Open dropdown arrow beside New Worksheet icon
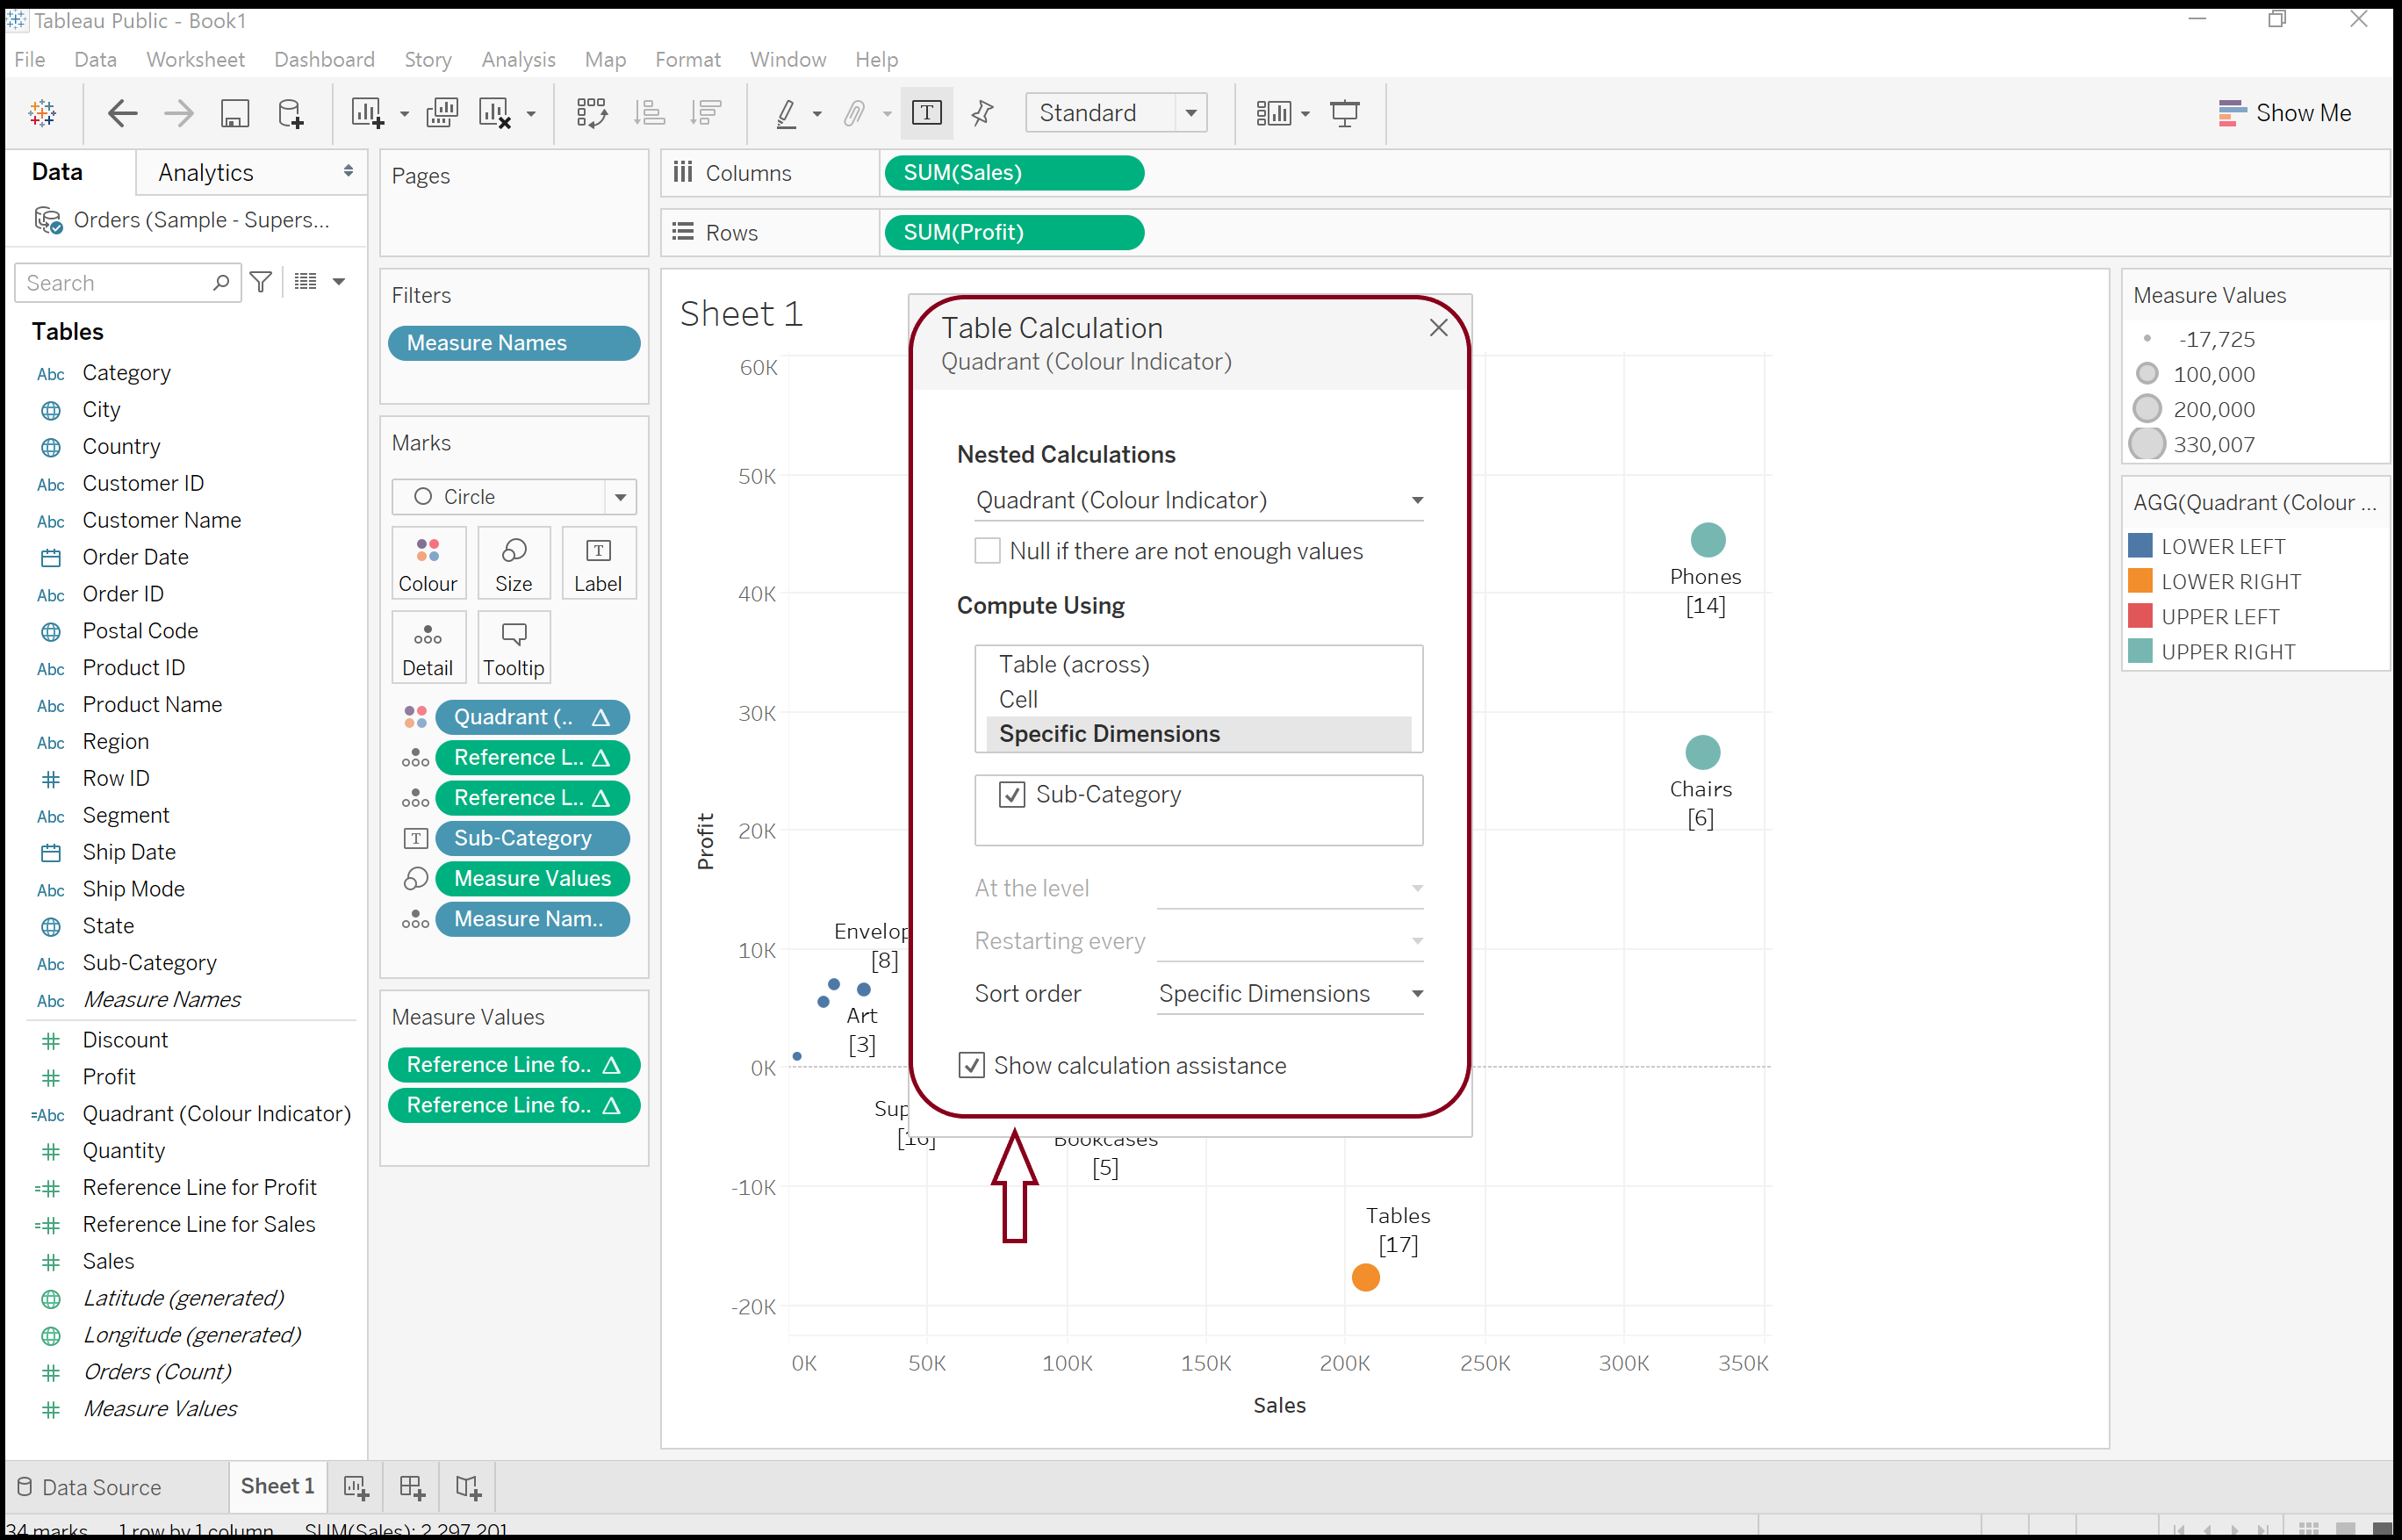 (x=404, y=114)
